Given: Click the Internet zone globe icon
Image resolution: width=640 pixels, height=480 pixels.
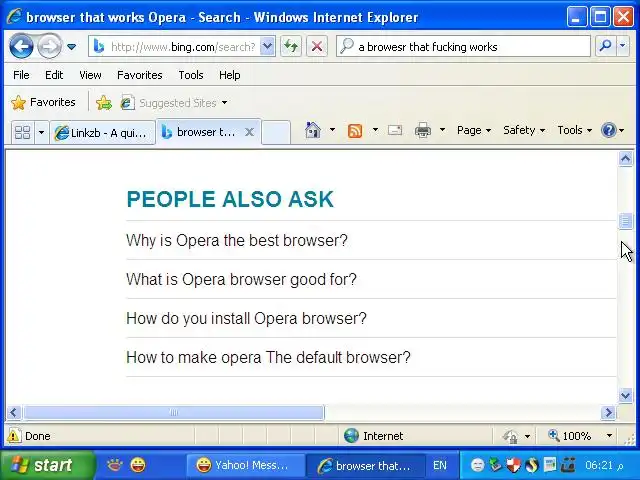Looking at the screenshot, I should (351, 436).
